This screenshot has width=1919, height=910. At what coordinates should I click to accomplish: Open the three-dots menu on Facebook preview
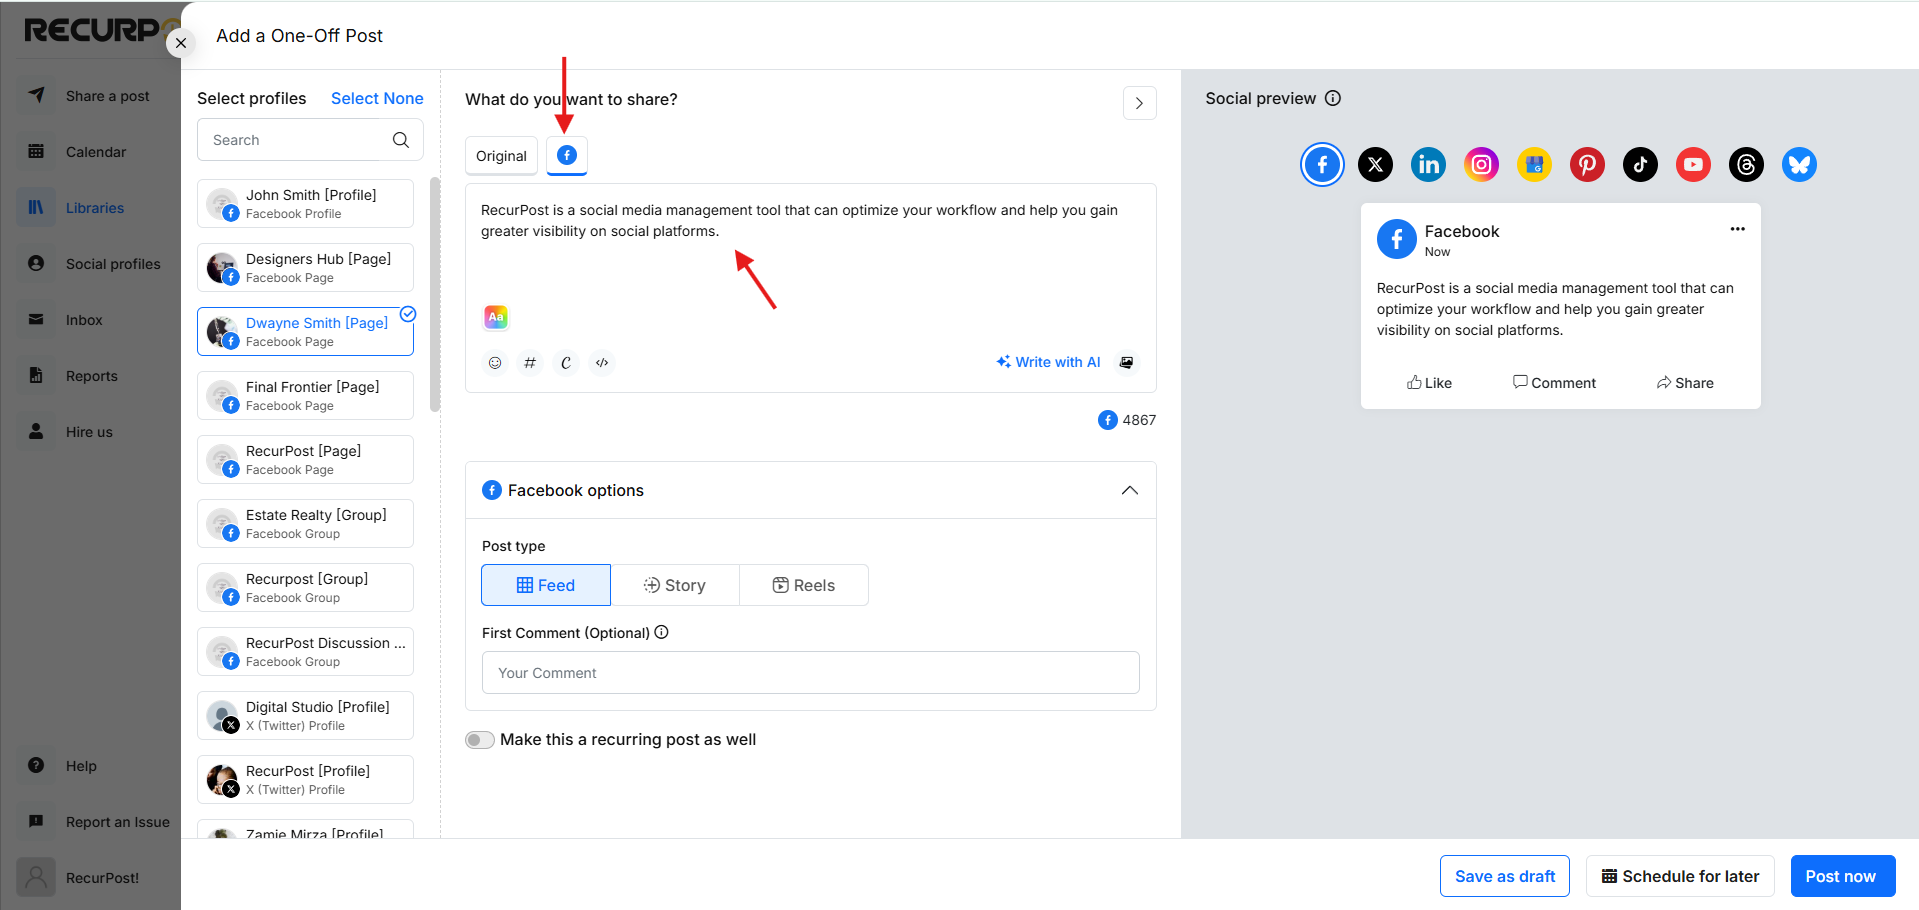[1738, 229]
